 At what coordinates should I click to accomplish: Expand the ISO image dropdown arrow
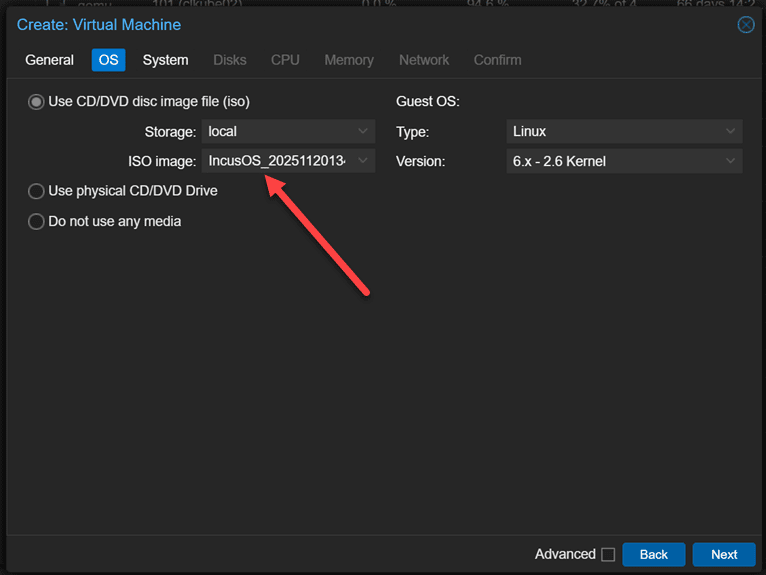(362, 161)
